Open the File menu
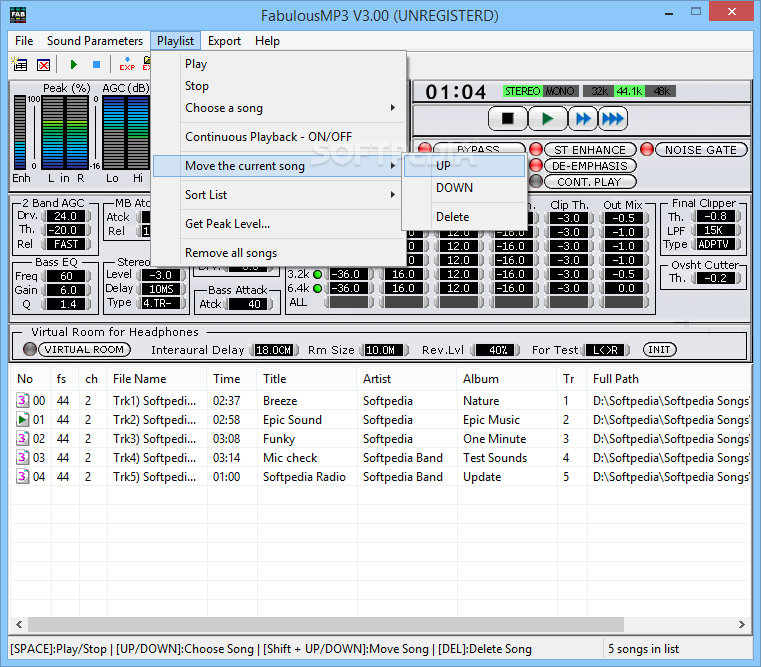This screenshot has height=667, width=761. click(x=24, y=41)
